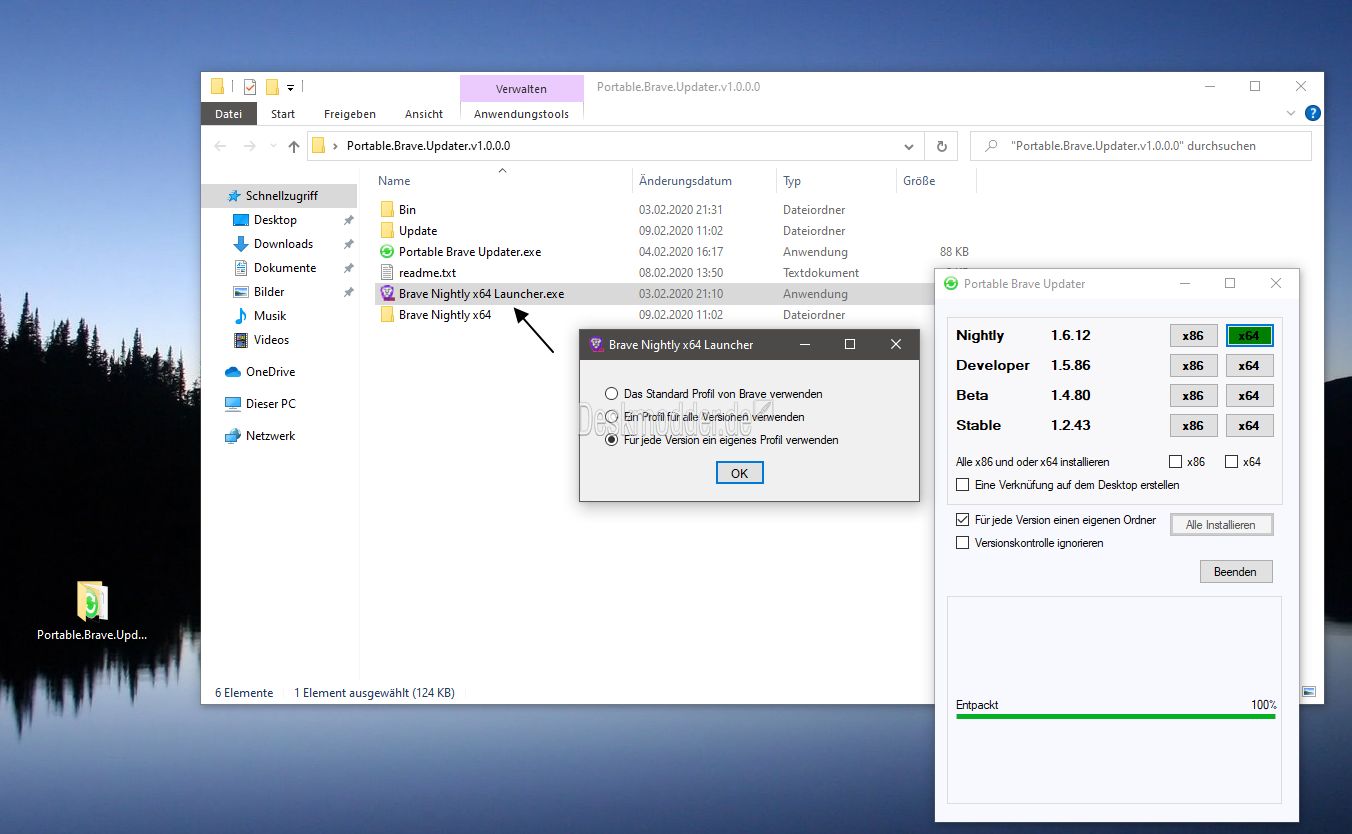1352x834 pixels.
Task: Navigate back with the Explorer arrow
Action: (x=220, y=146)
